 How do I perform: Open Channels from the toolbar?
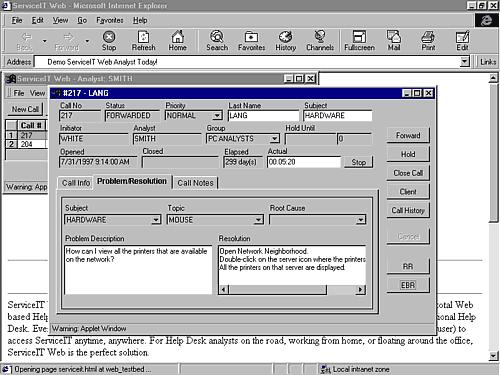click(x=320, y=41)
